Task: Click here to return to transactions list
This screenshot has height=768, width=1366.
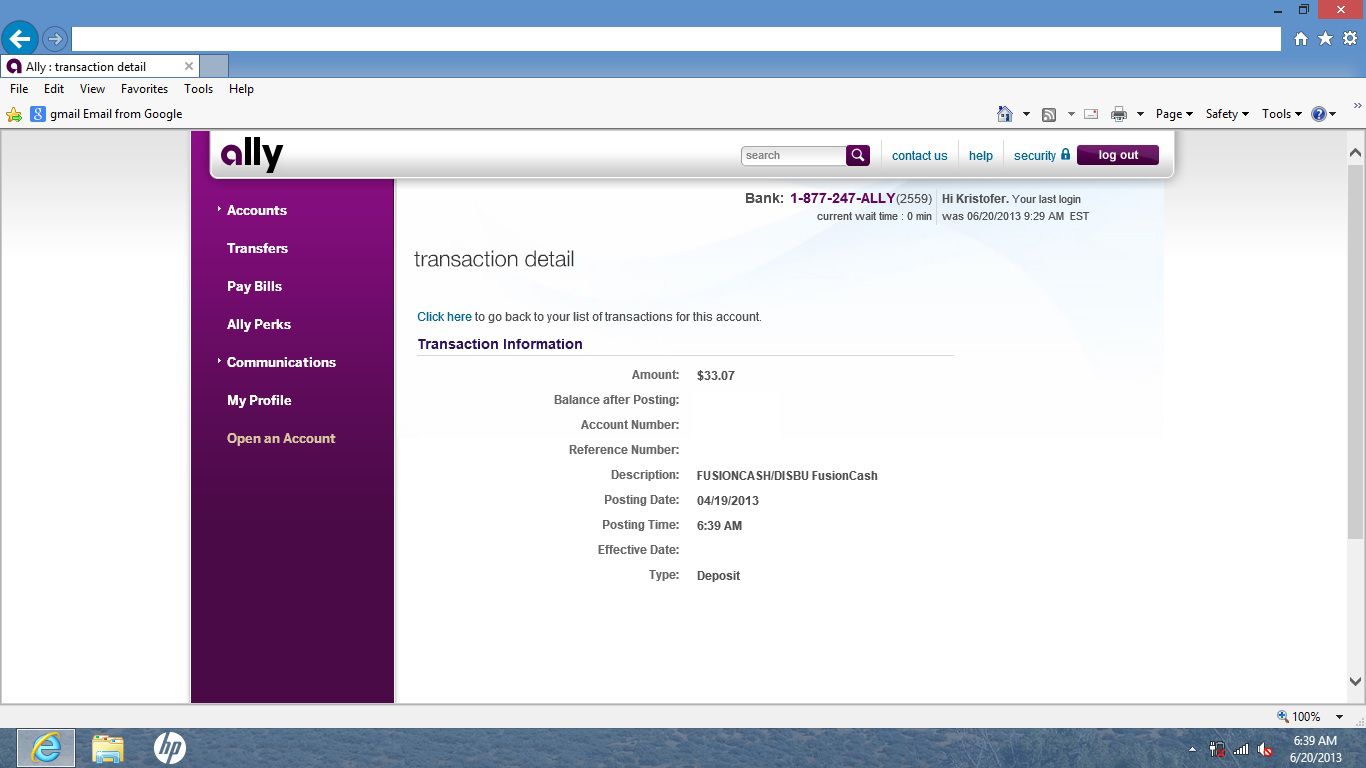Action: click(444, 317)
